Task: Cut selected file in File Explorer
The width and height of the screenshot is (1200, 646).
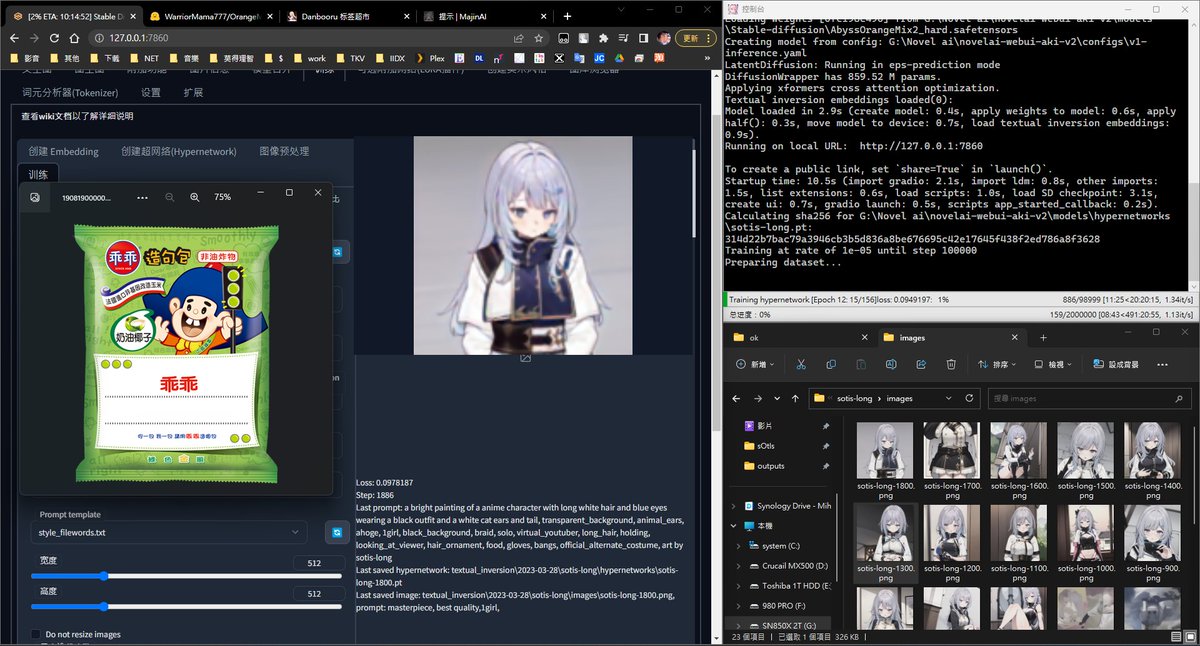Action: [801, 364]
